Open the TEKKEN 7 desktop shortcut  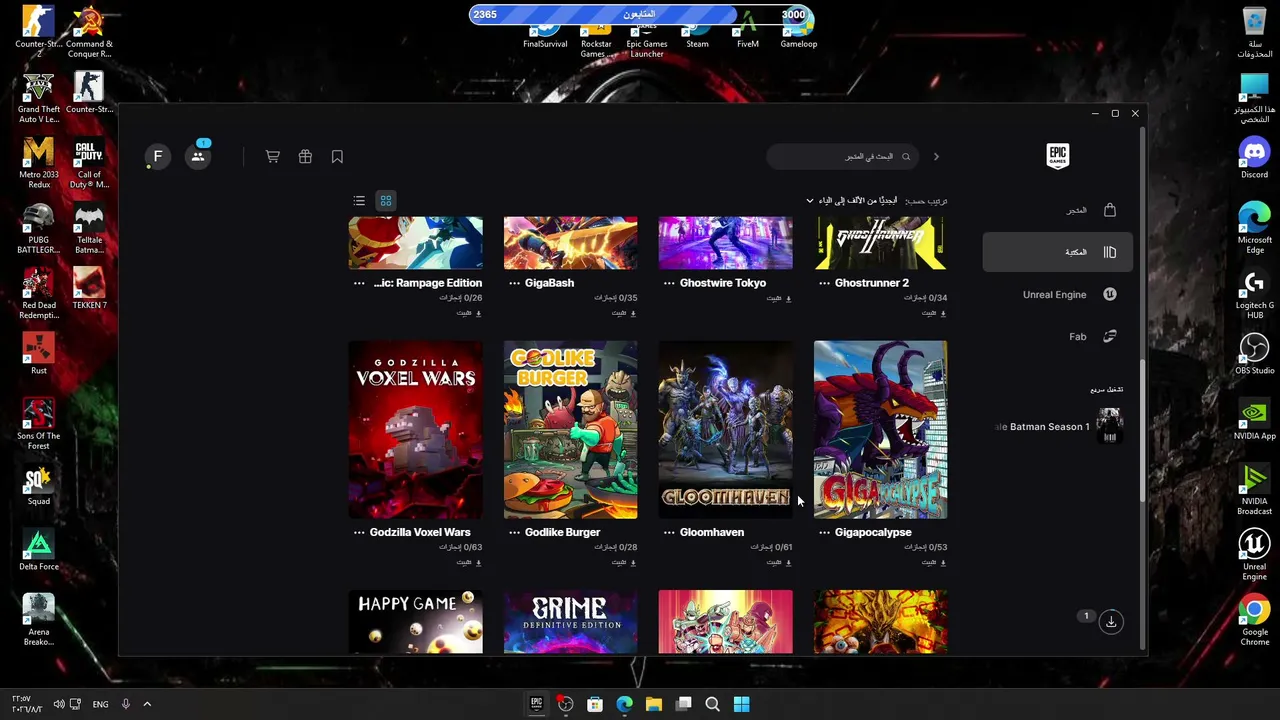pos(89,289)
